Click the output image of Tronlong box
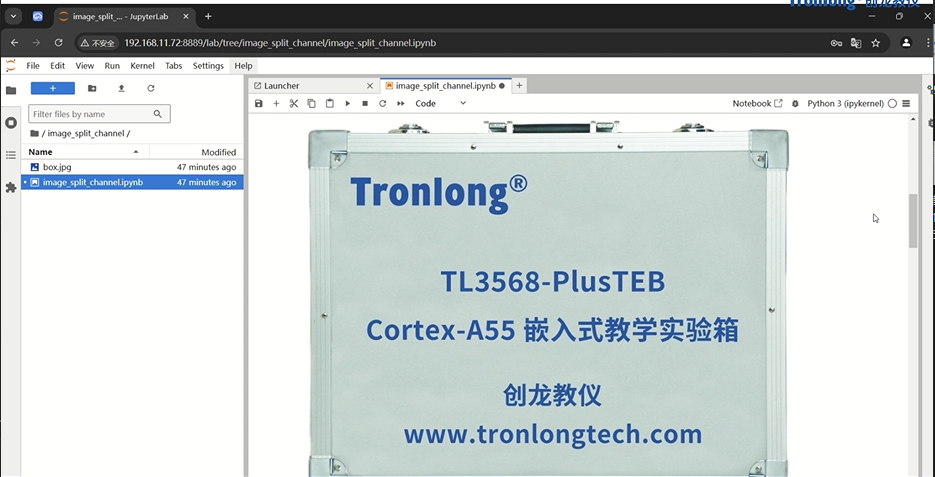The image size is (935, 477). pos(549,298)
